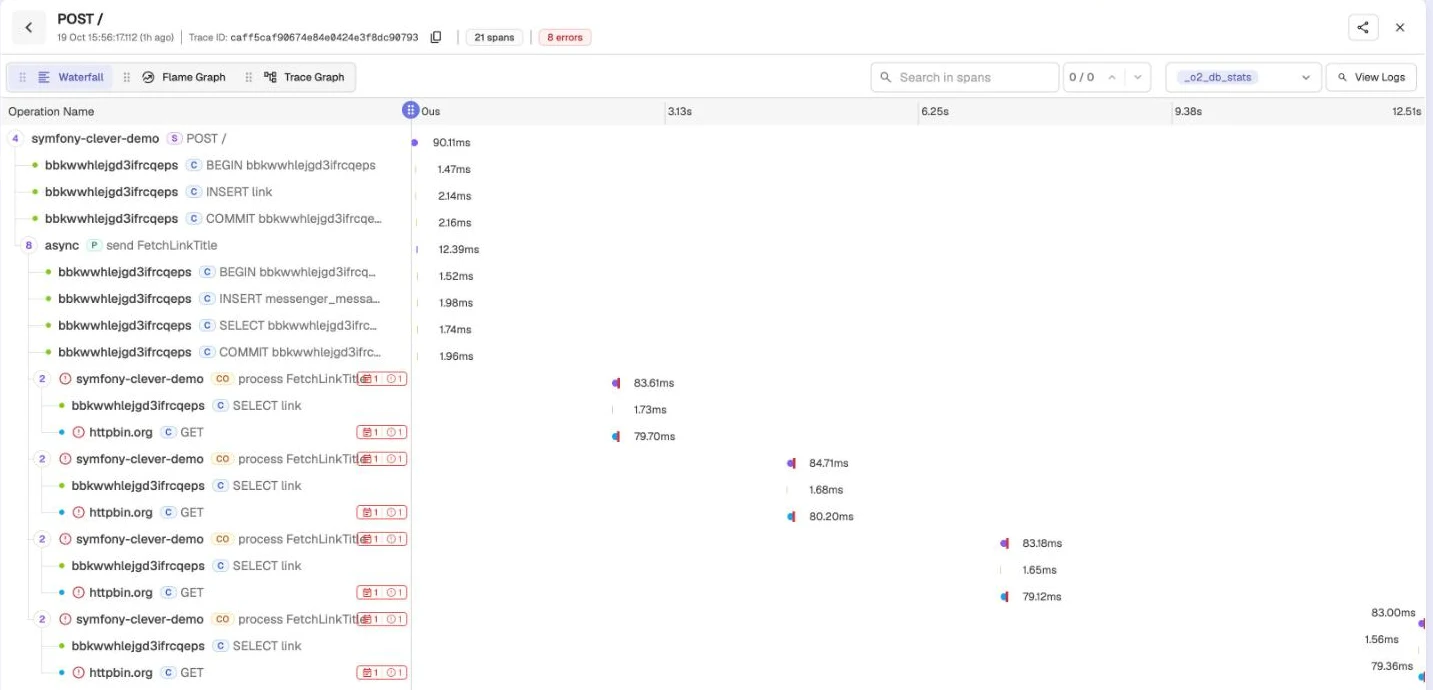Click the 21 spans badge
1433x690 pixels.
point(494,37)
